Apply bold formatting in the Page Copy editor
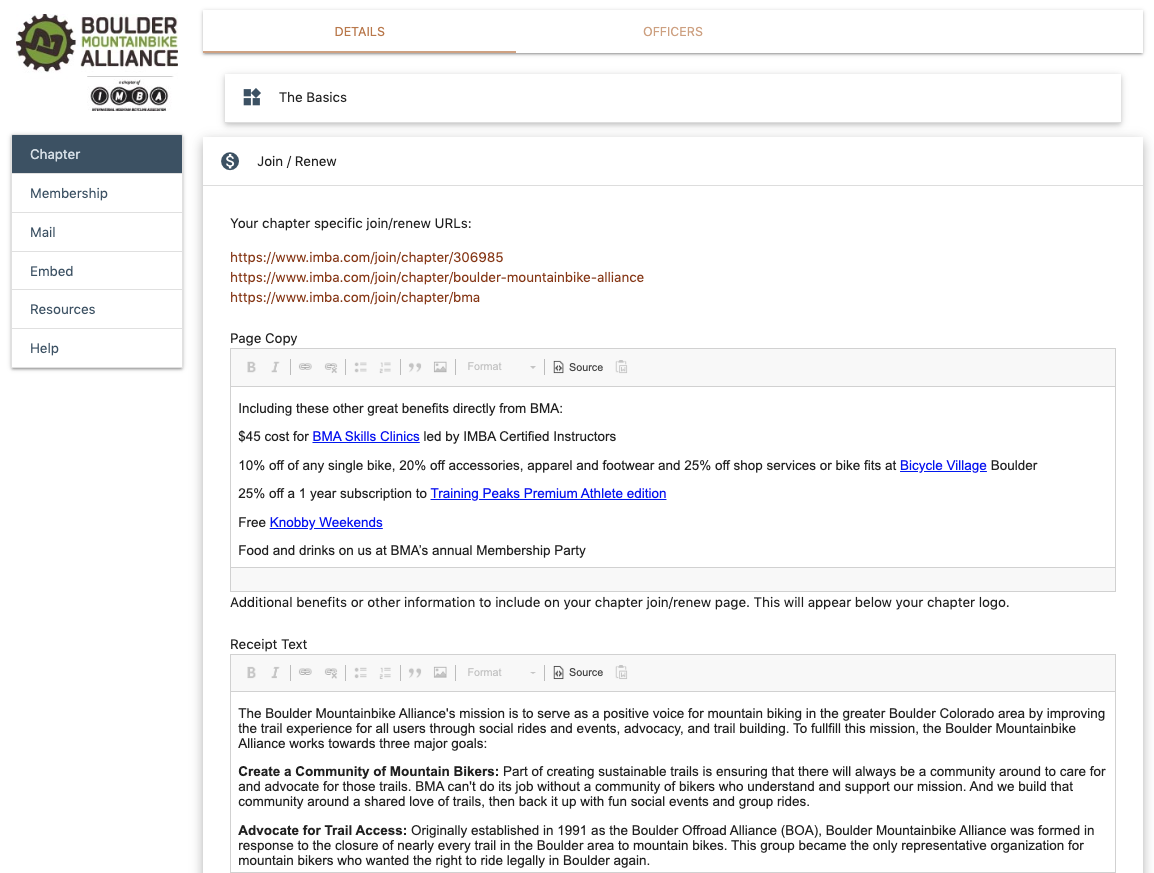The width and height of the screenshot is (1154, 873). click(251, 367)
